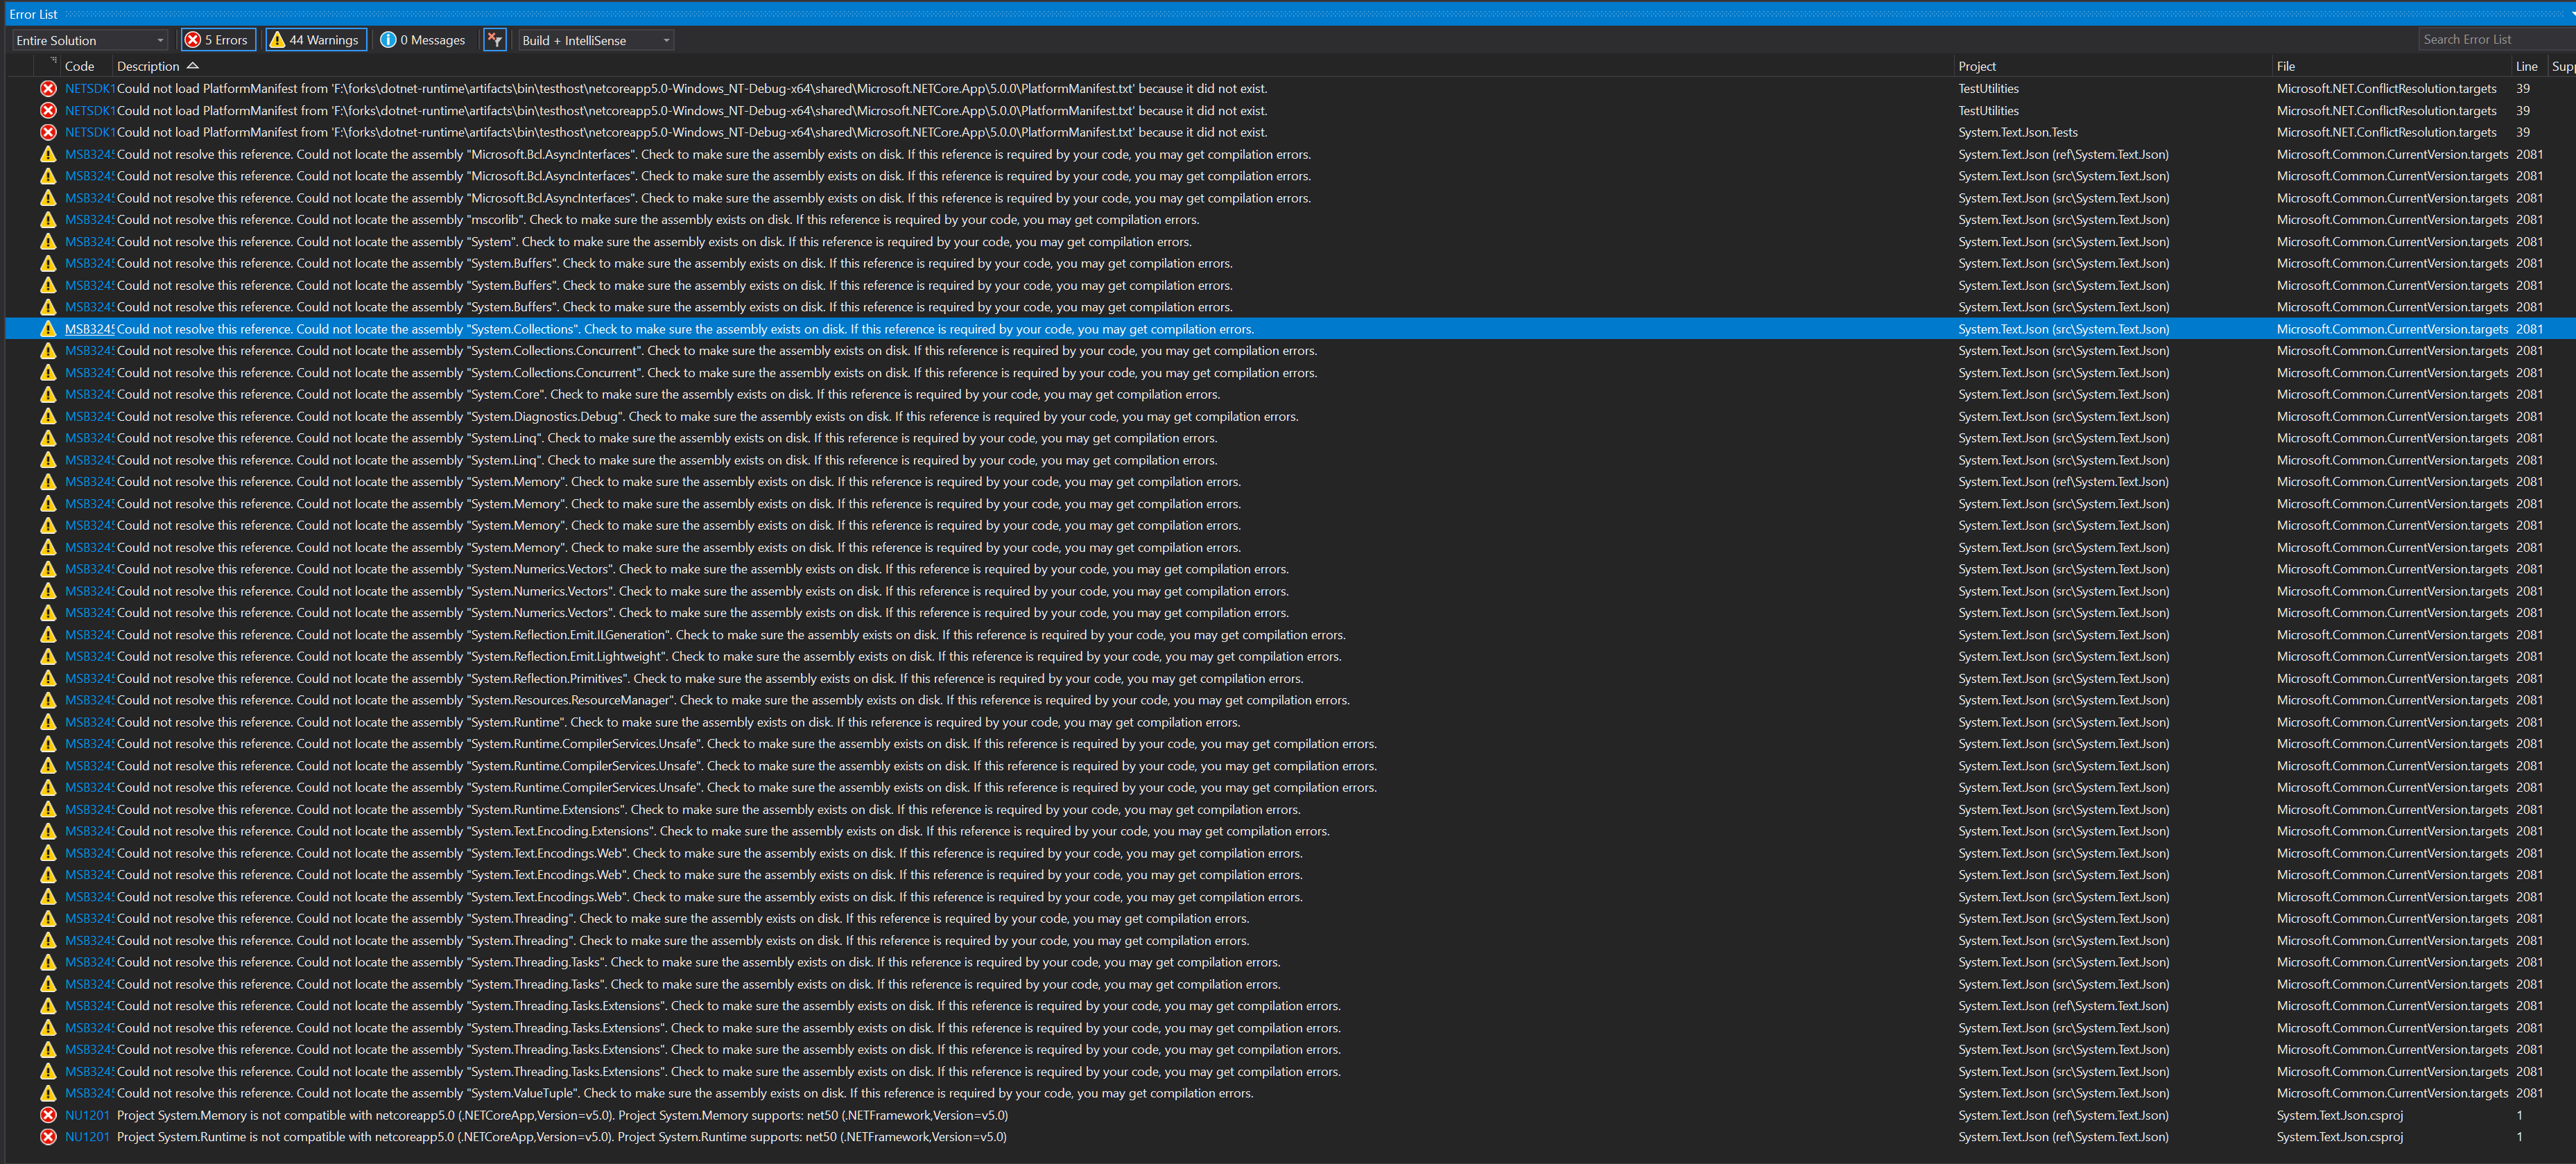Image resolution: width=2576 pixels, height=1164 pixels.
Task: Click the error icon on the NU1201 System.Memory row
Action: [48, 1115]
